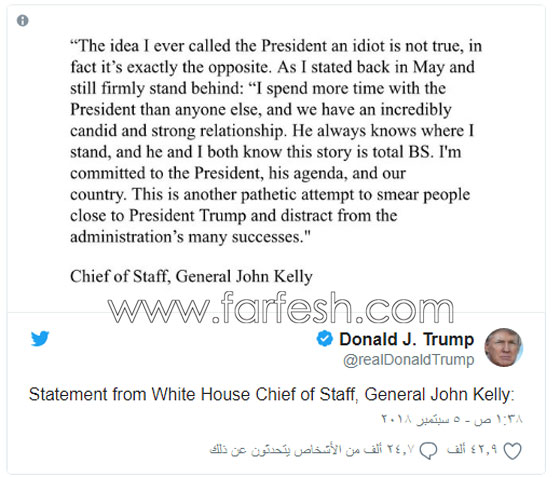Image resolution: width=560 pixels, height=477 pixels.
Task: Open the Twitter bird logo
Action: tap(40, 339)
